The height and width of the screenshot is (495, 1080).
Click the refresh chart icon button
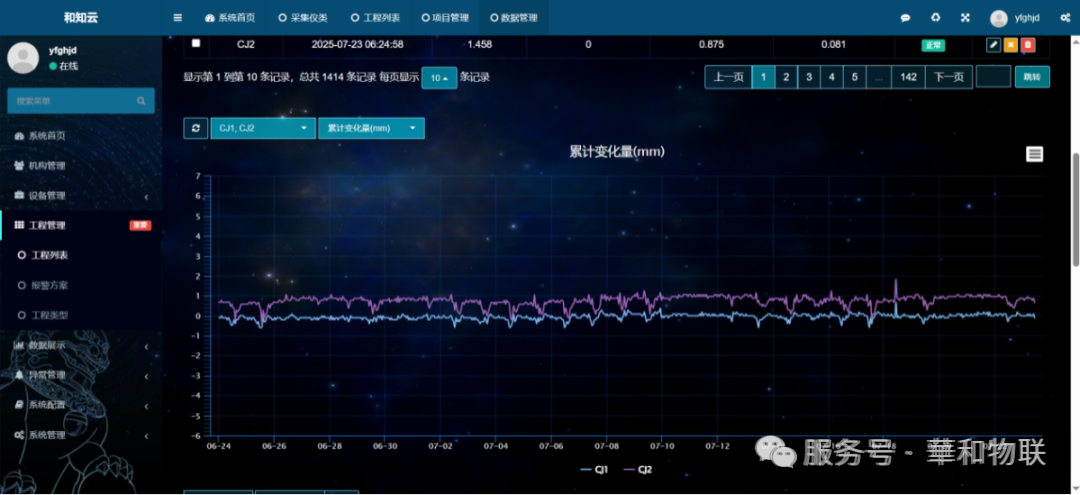(196, 128)
